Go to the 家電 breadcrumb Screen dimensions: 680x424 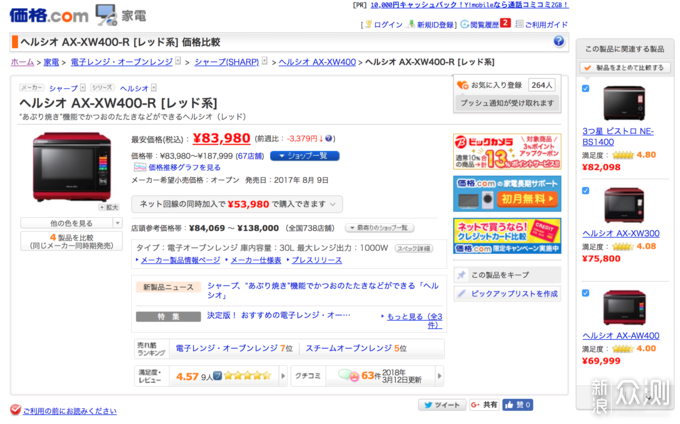pos(51,62)
